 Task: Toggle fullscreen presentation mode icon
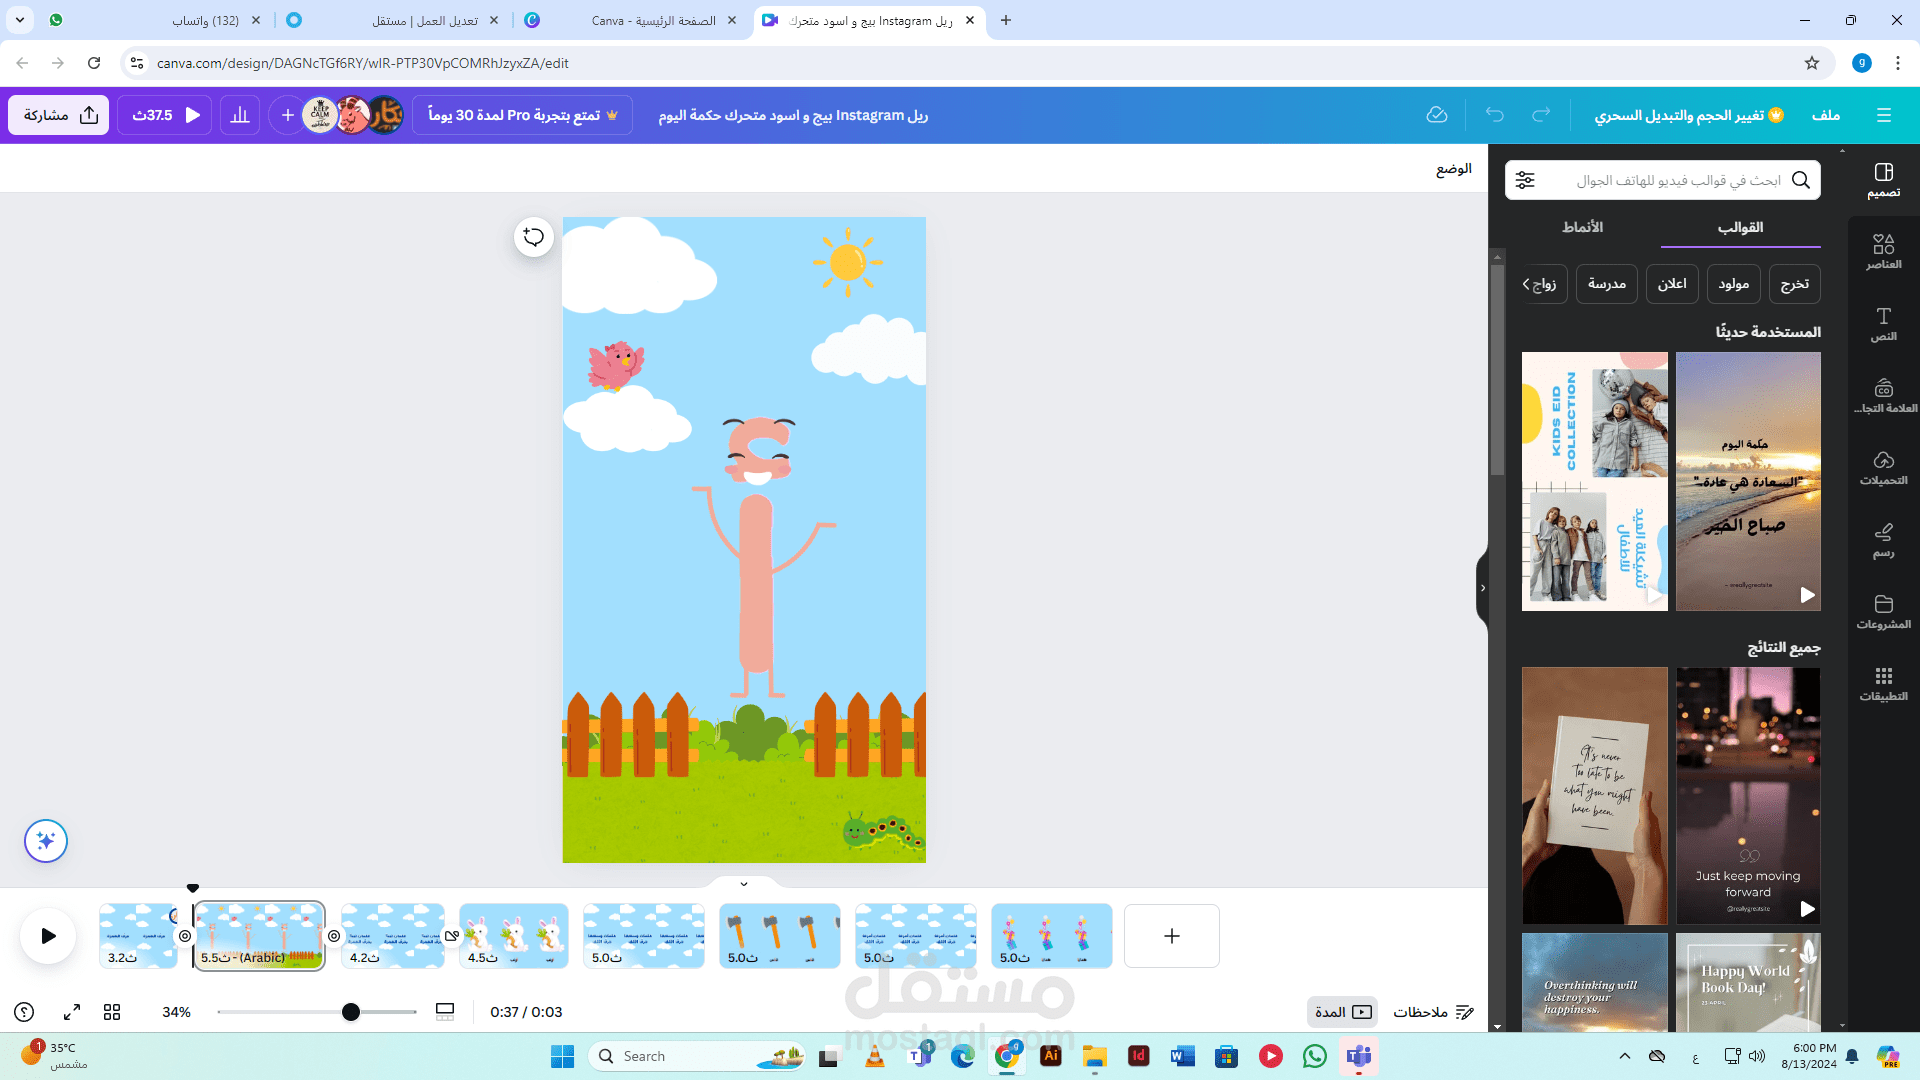click(x=72, y=1012)
